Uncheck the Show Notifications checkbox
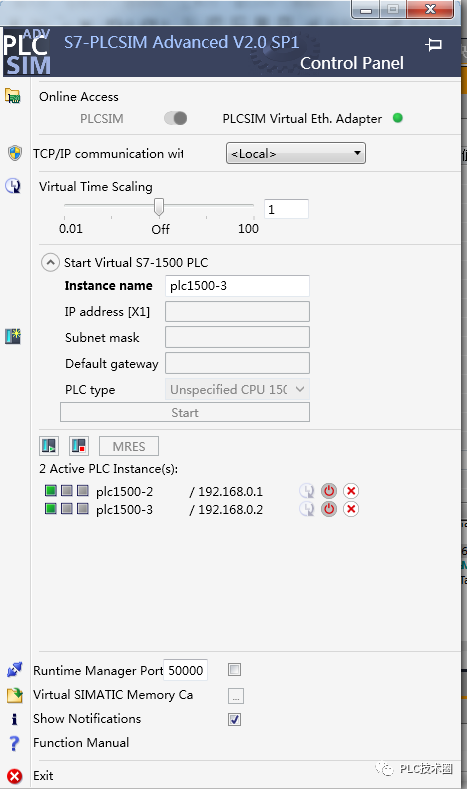467x789 pixels. (235, 719)
